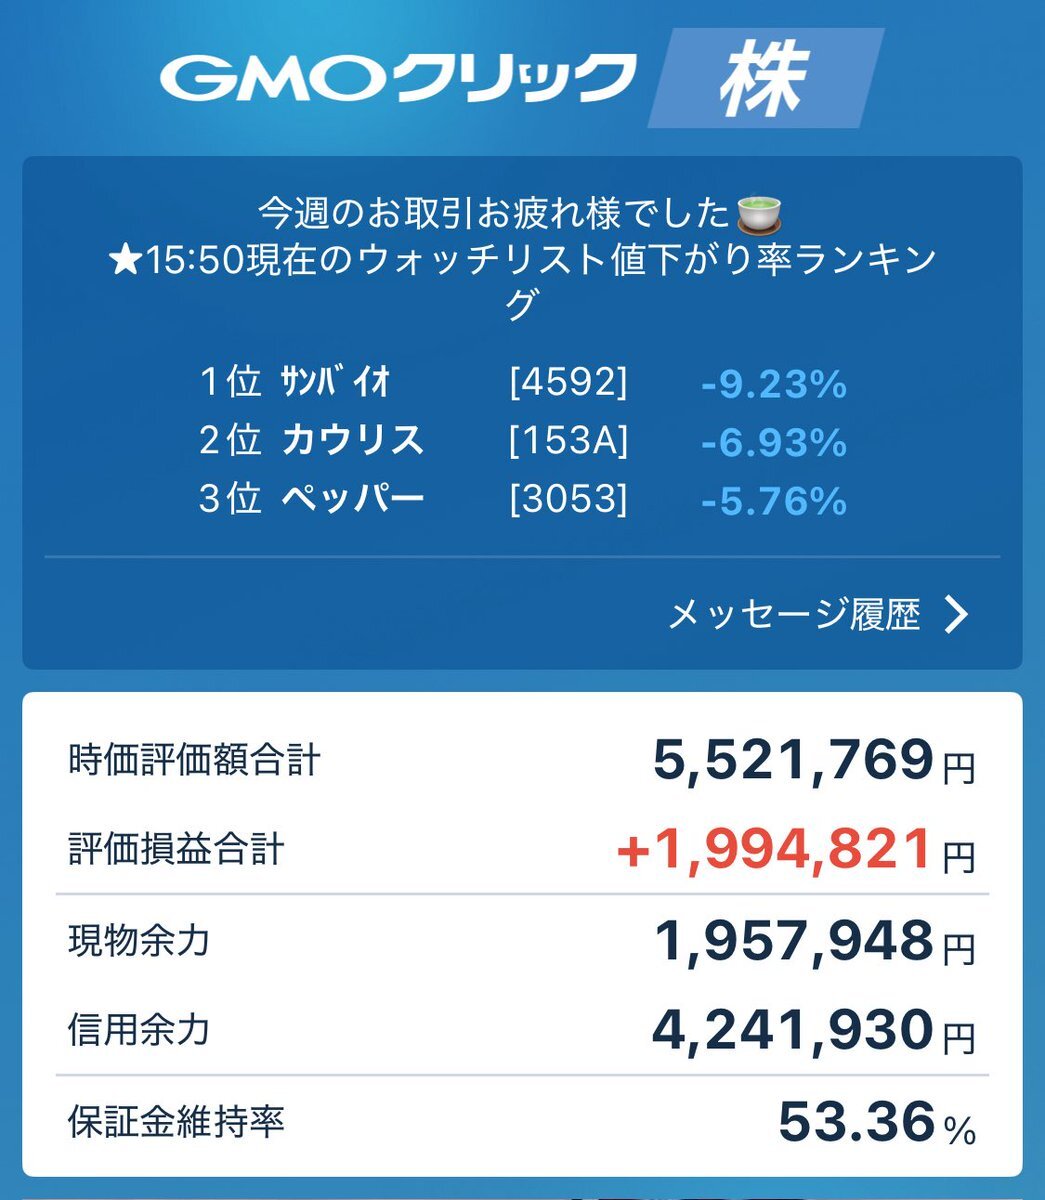1045x1200 pixels.
Task: Click stock code [4592]
Action: click(569, 383)
